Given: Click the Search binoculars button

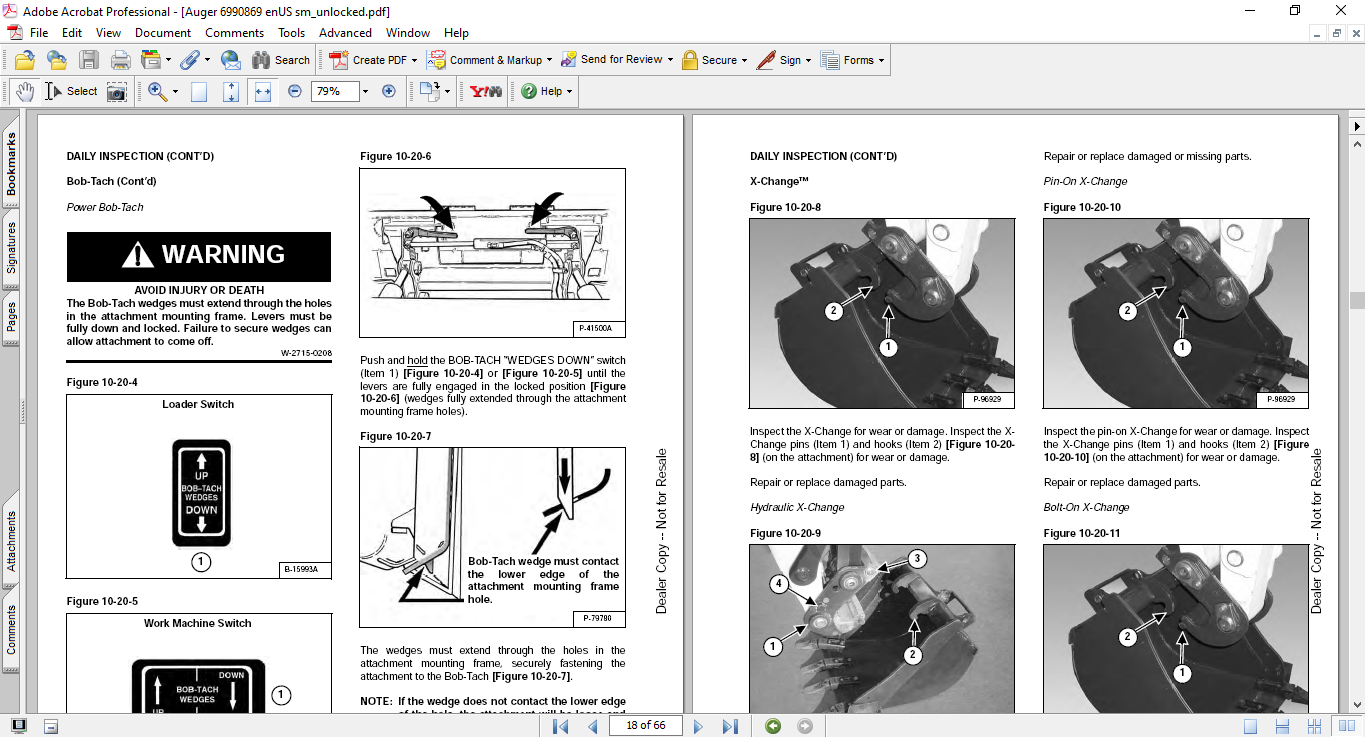Looking at the screenshot, I should tap(281, 60).
